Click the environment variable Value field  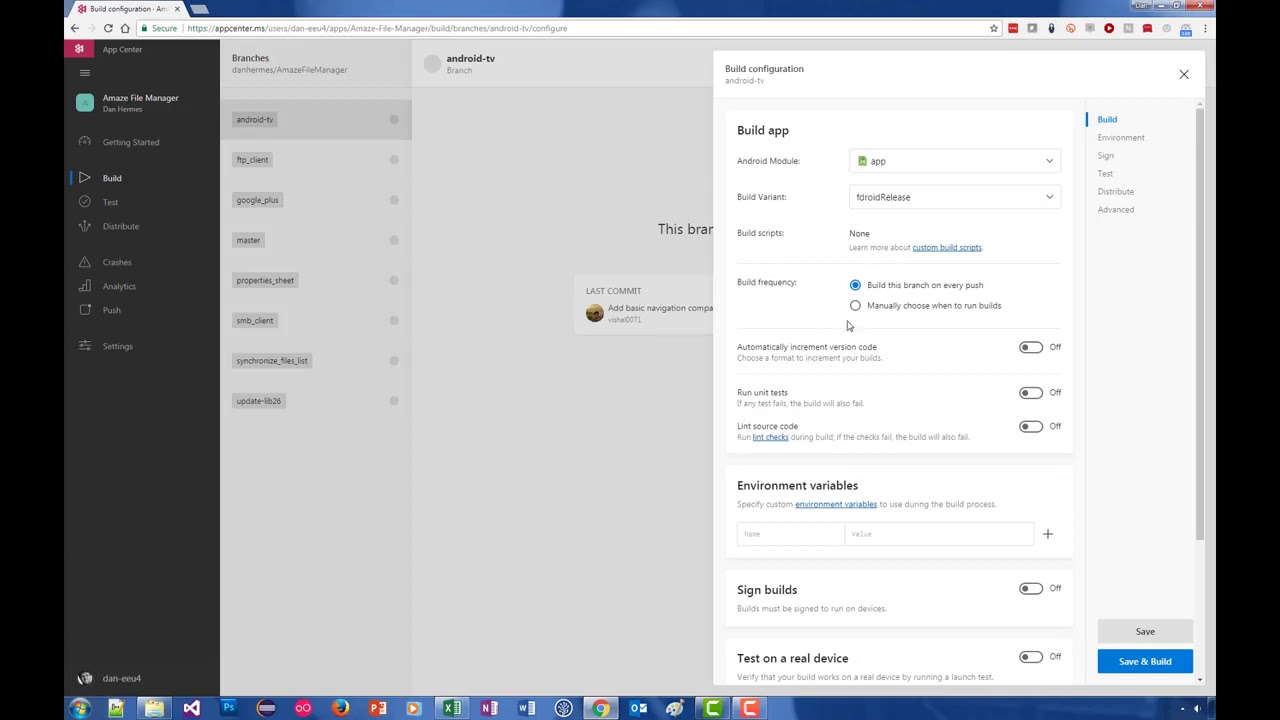pos(939,534)
